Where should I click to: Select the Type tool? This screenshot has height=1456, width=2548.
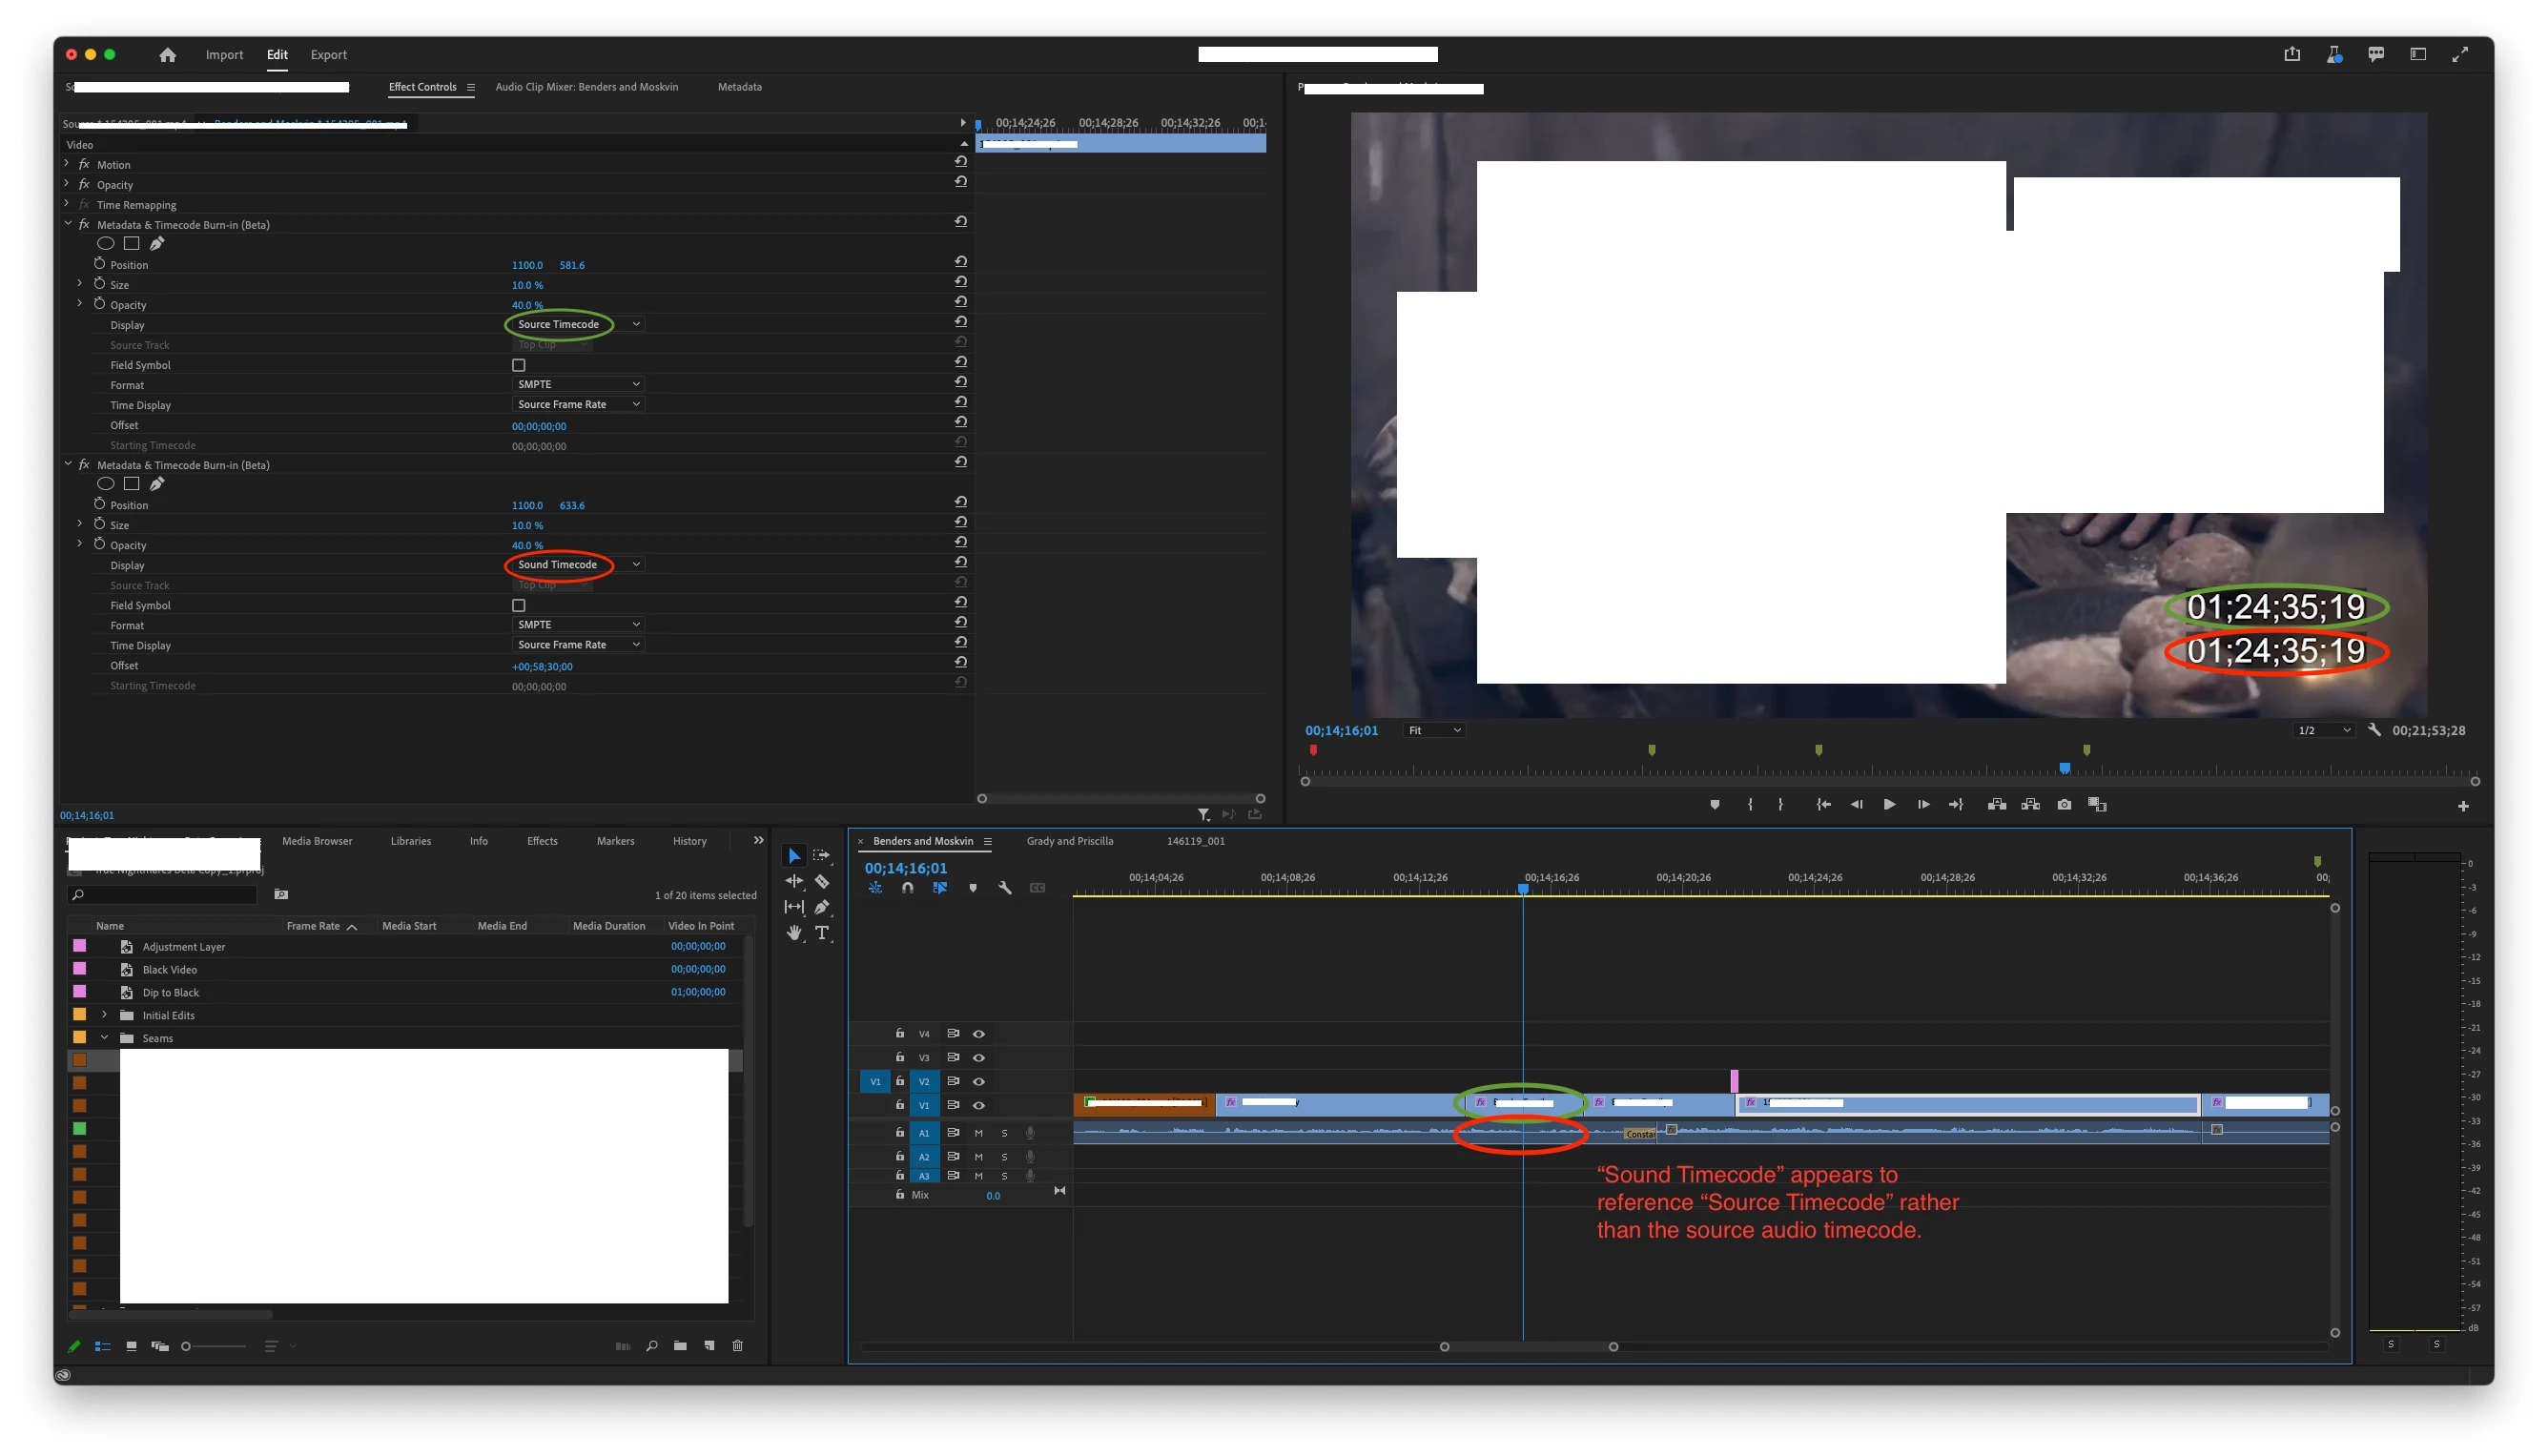[x=822, y=933]
